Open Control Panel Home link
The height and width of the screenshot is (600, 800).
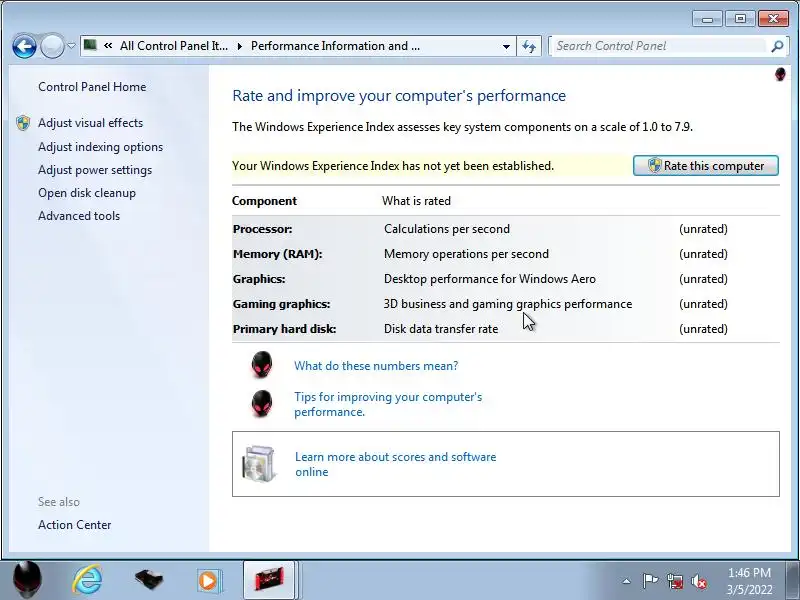coord(92,87)
